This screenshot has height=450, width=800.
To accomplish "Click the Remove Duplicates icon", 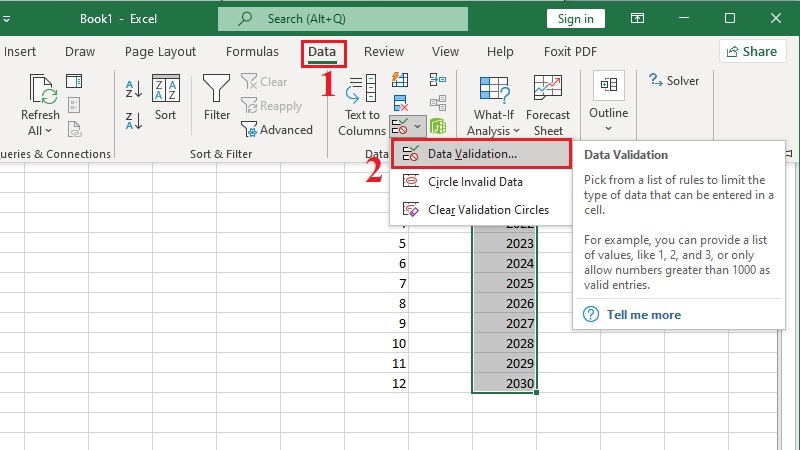I will pyautogui.click(x=401, y=103).
